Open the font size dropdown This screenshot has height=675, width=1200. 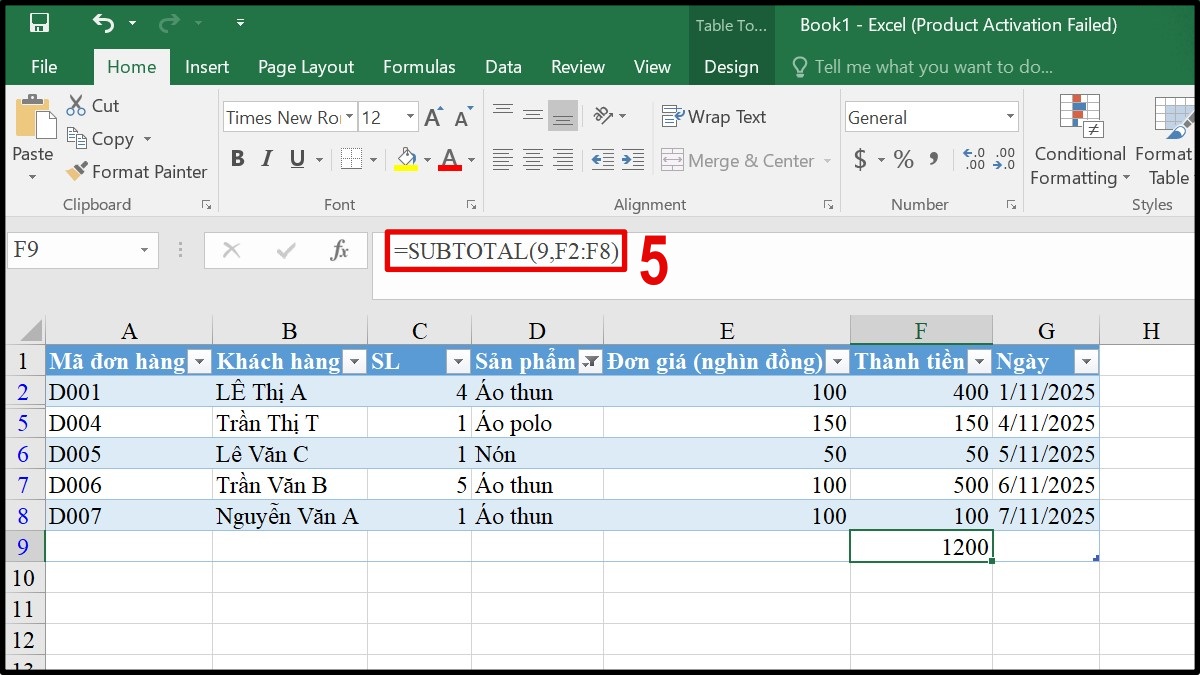409,117
